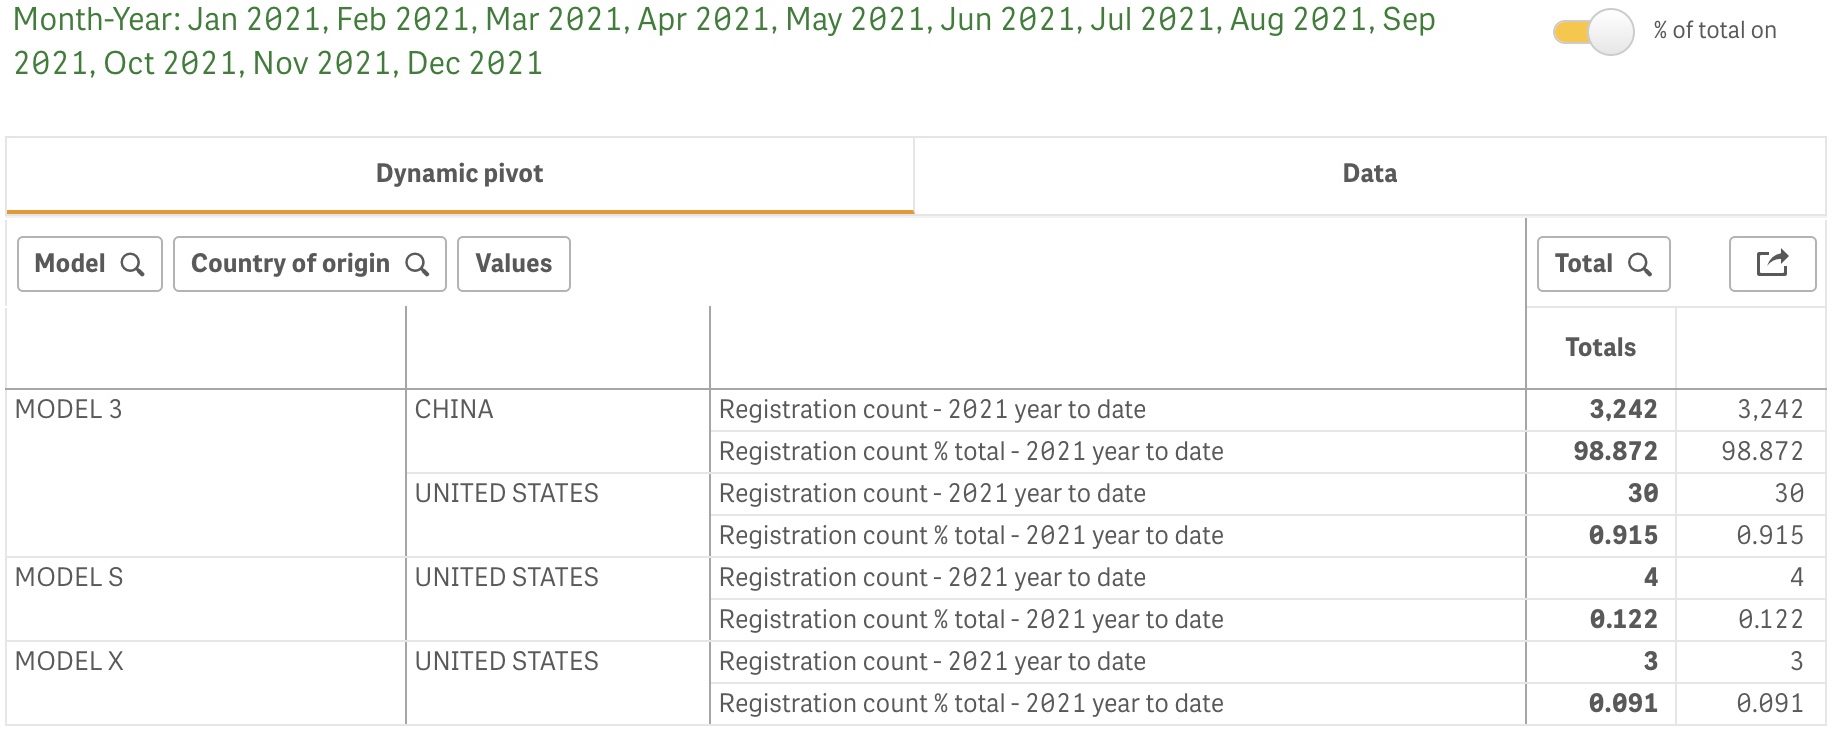The height and width of the screenshot is (732, 1832).
Task: Open the Model dimension field
Action: 90,264
